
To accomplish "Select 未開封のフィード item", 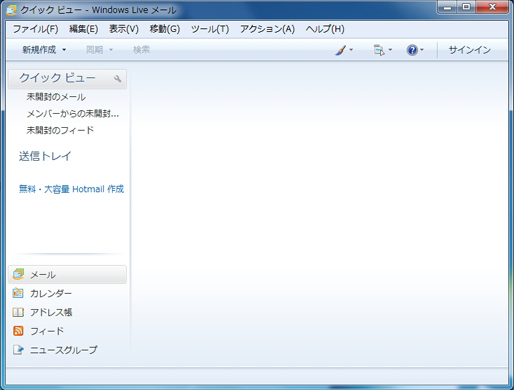I will pos(60,130).
